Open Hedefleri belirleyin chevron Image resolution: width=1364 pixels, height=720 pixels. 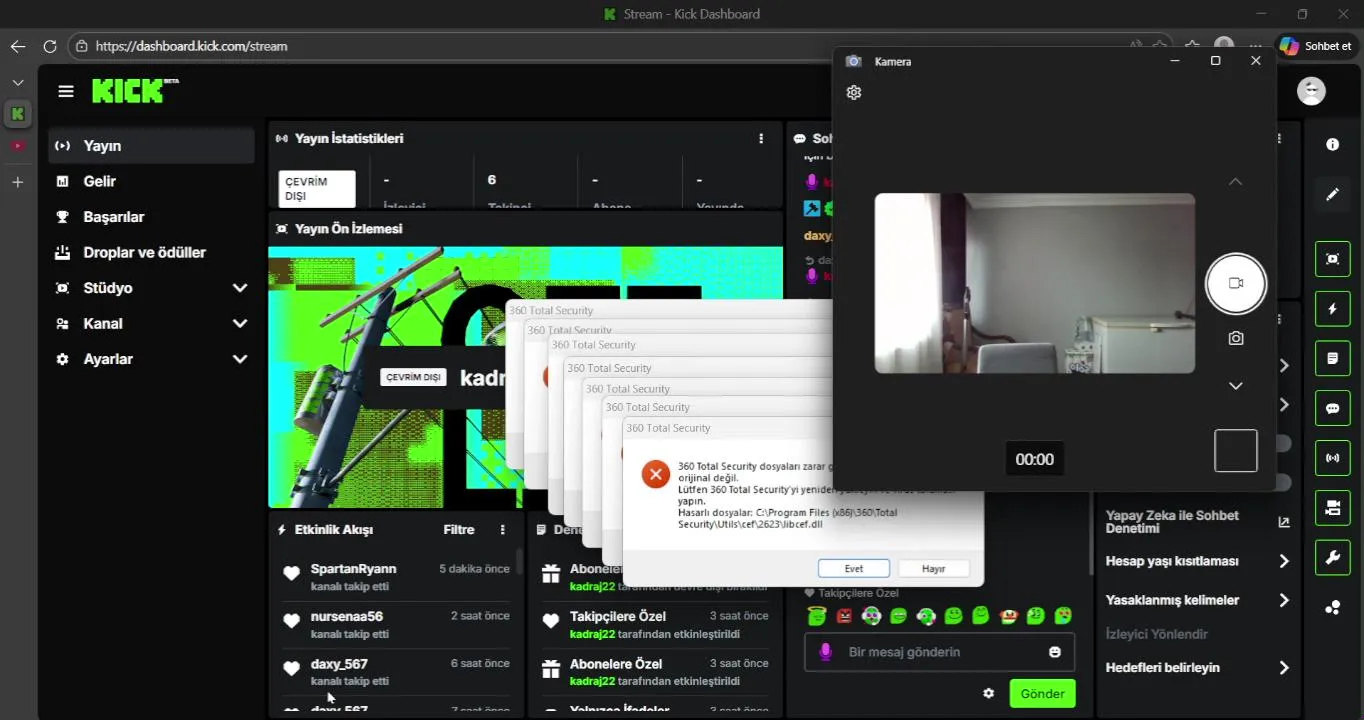coord(1284,668)
